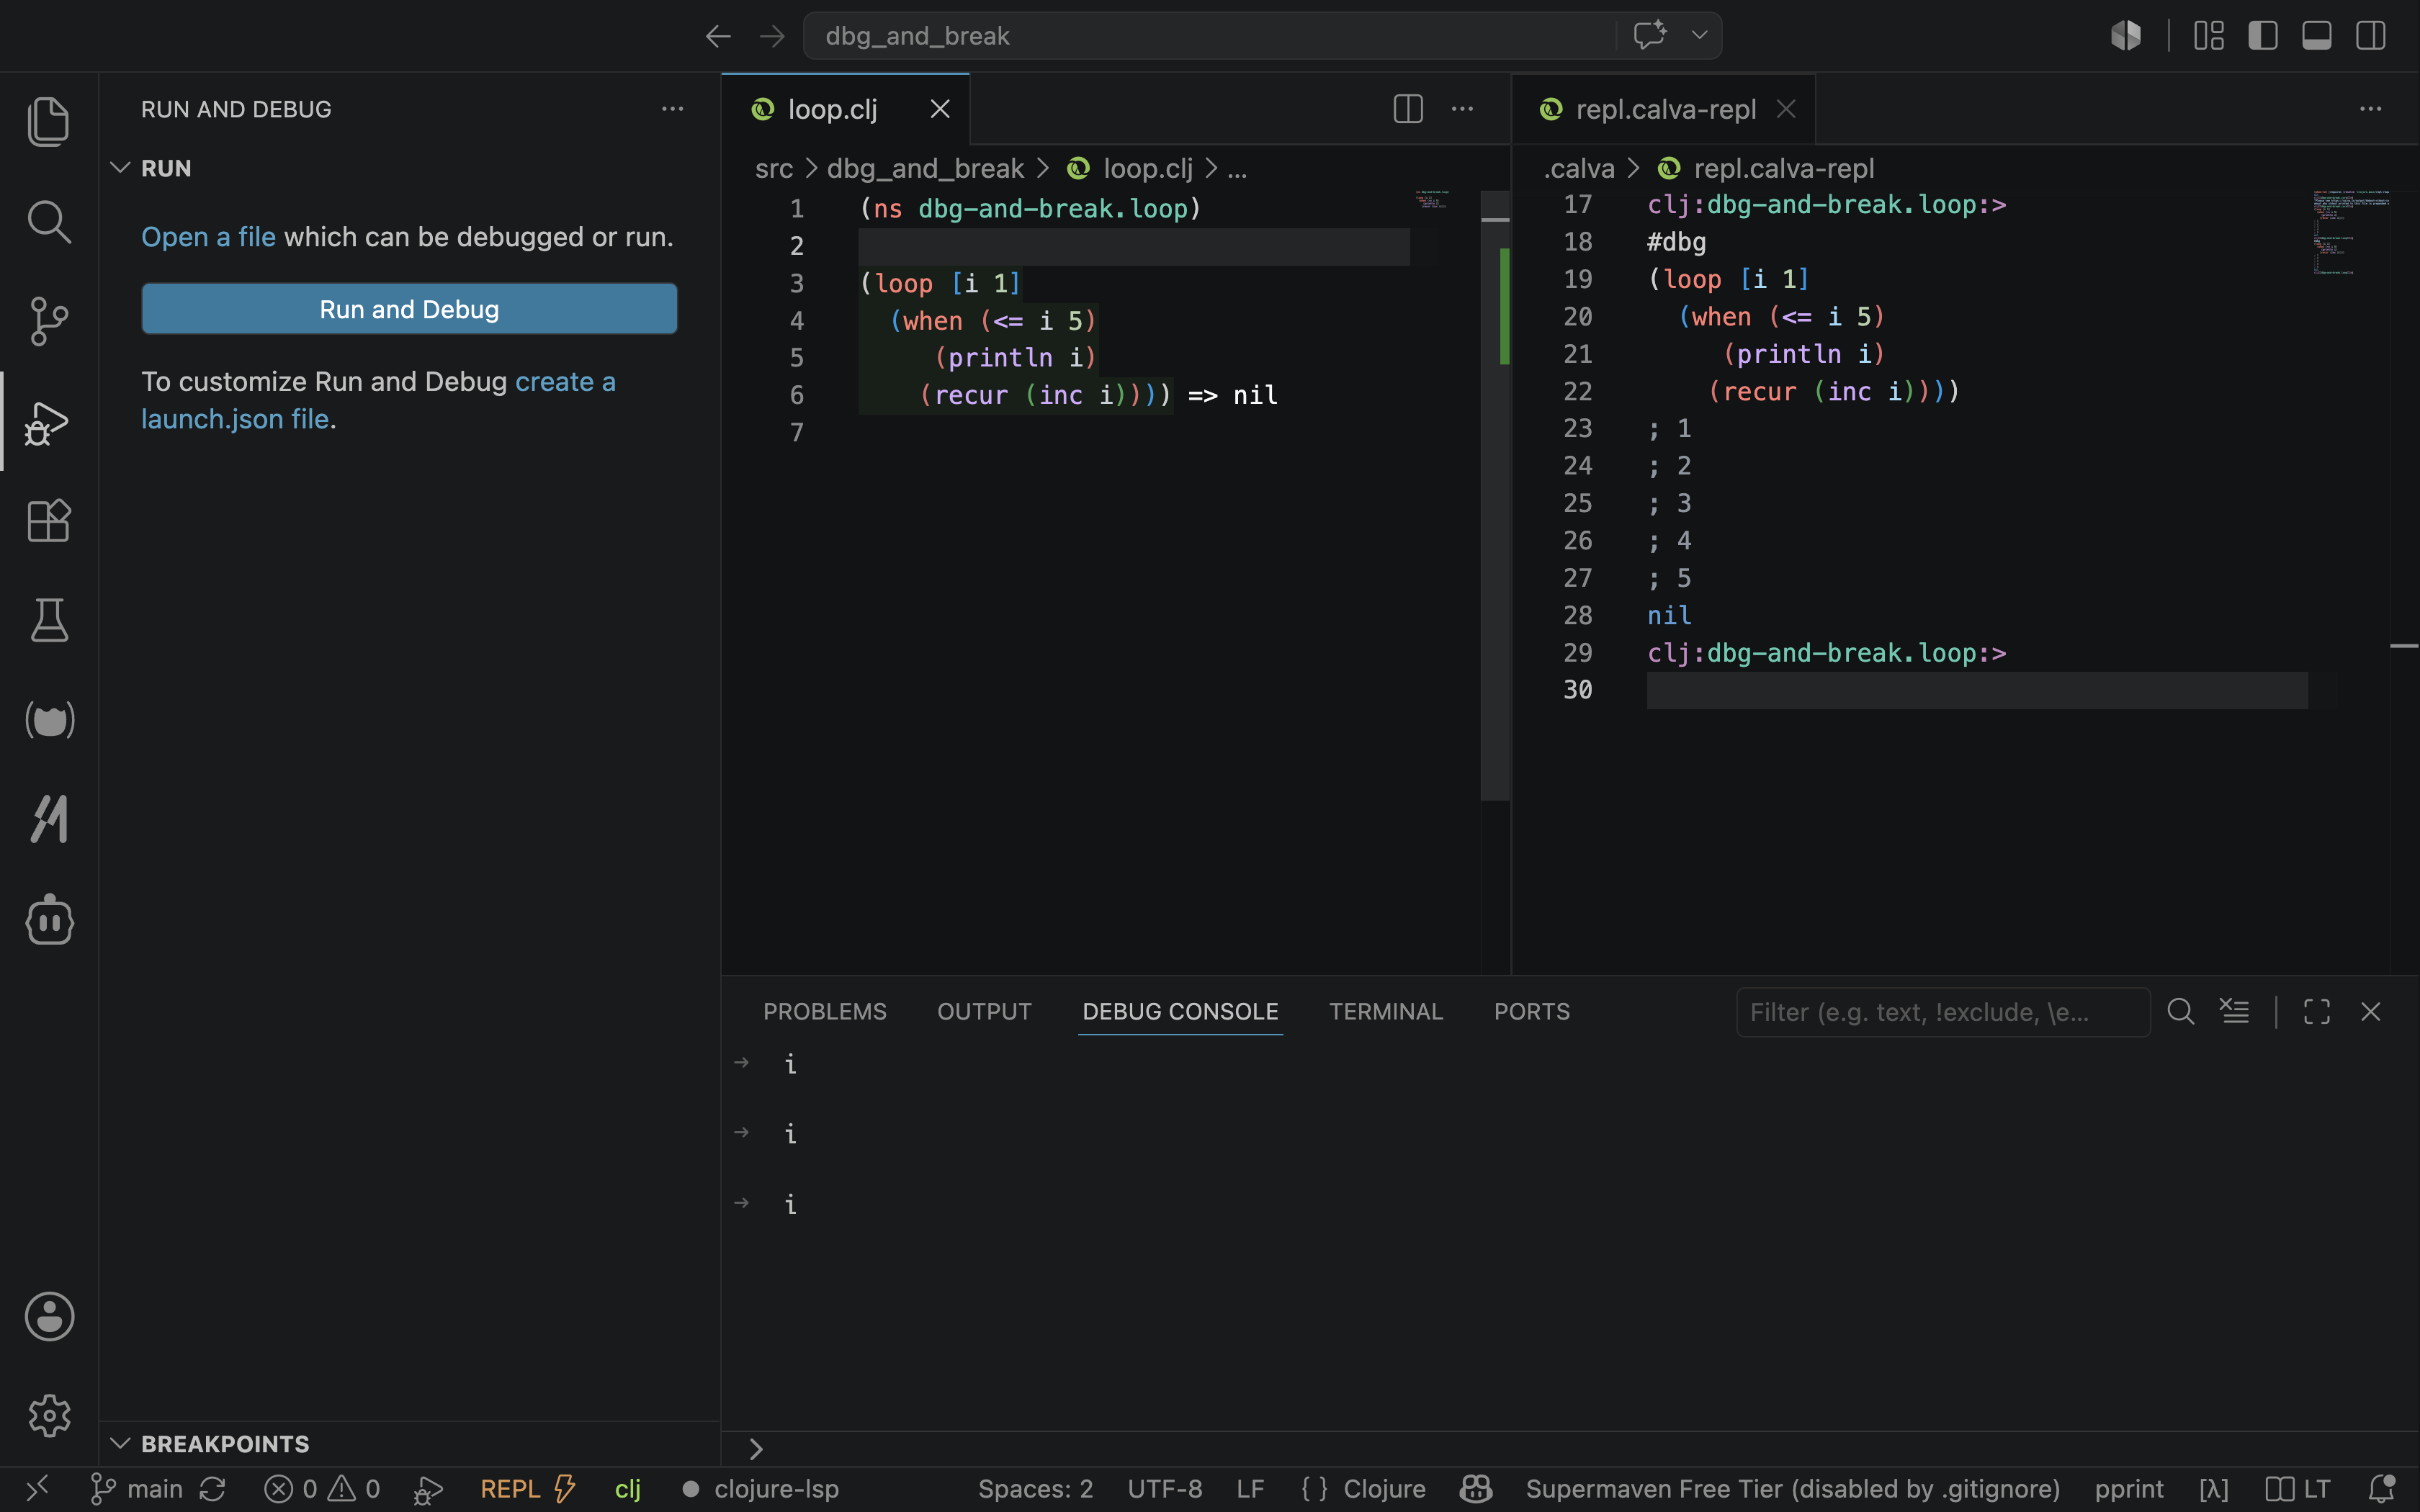Open more actions for loop.clj editor group
This screenshot has width=2420, height=1512.
tap(1462, 108)
